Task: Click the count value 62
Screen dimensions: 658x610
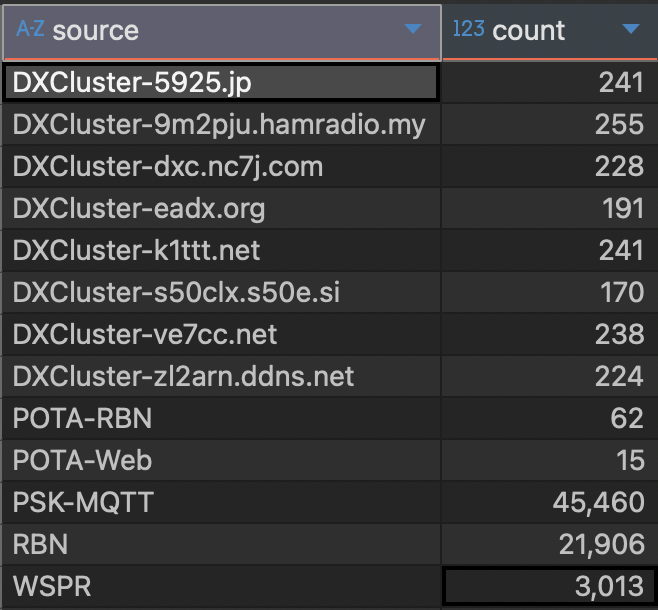Action: [x=627, y=418]
